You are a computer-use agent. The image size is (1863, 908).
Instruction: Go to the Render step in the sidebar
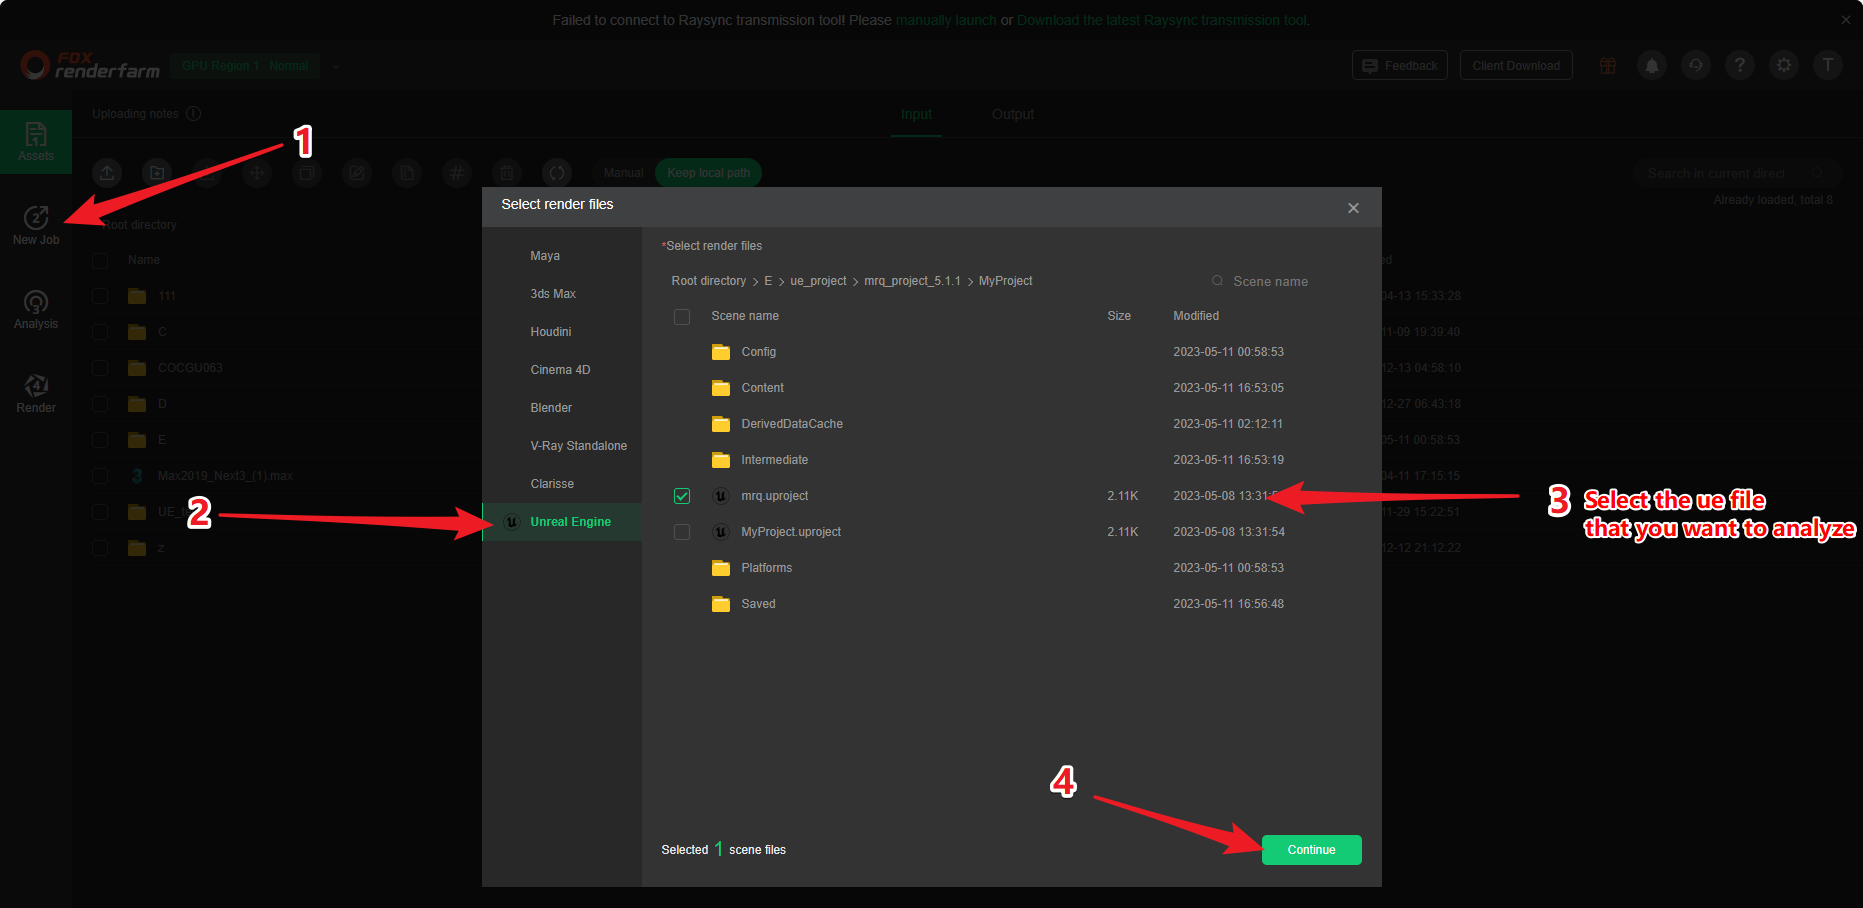[36, 393]
